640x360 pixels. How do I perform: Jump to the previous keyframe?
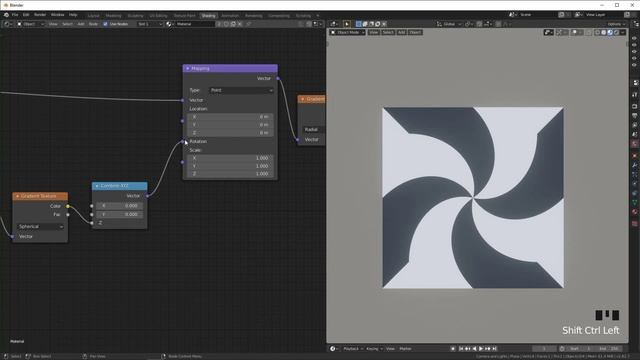click(467, 349)
